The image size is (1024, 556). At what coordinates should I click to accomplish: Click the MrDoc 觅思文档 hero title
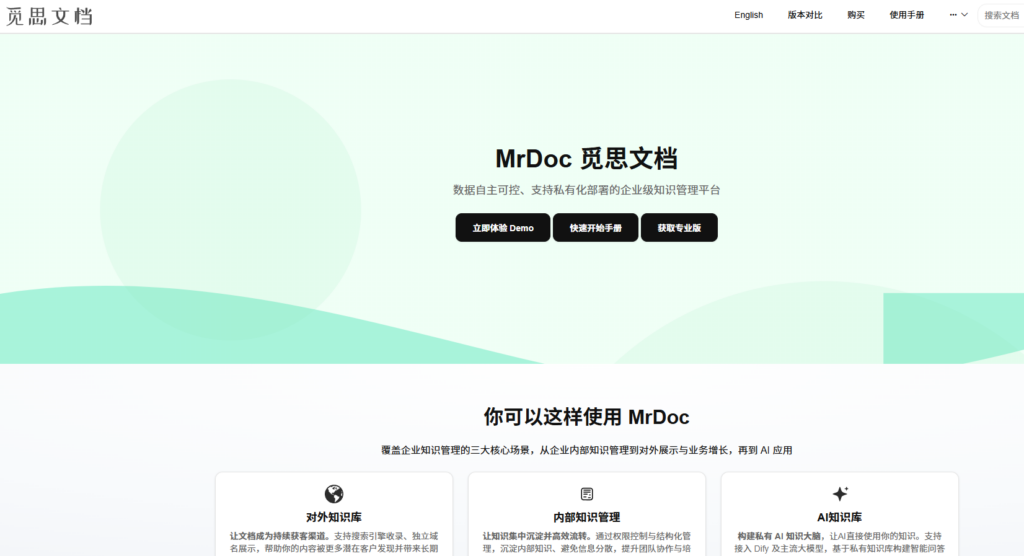tap(586, 159)
